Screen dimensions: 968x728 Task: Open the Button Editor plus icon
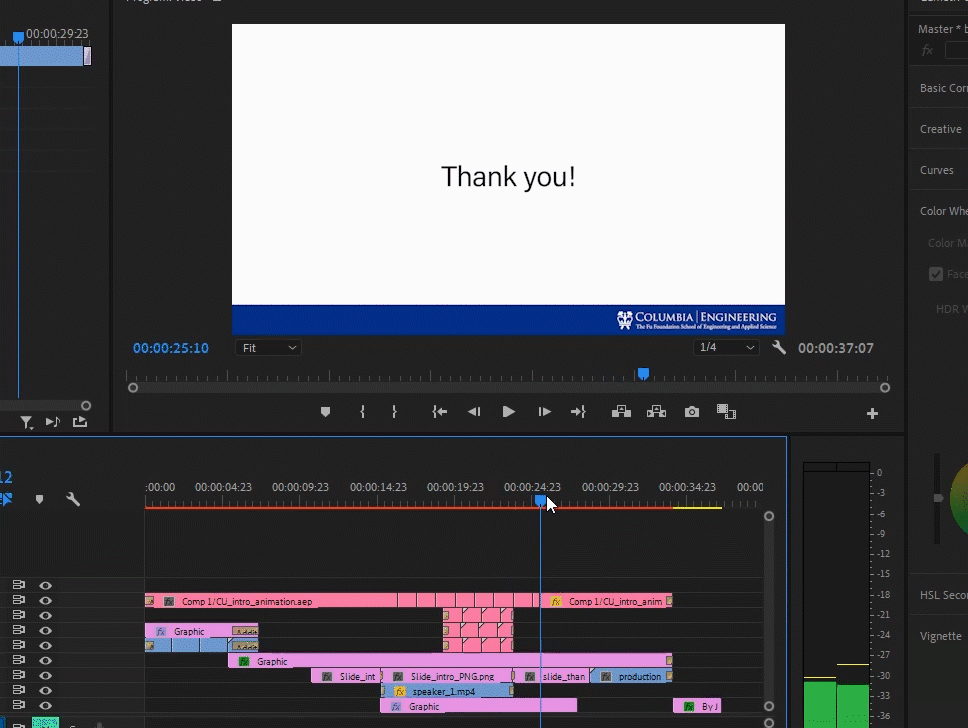(872, 414)
